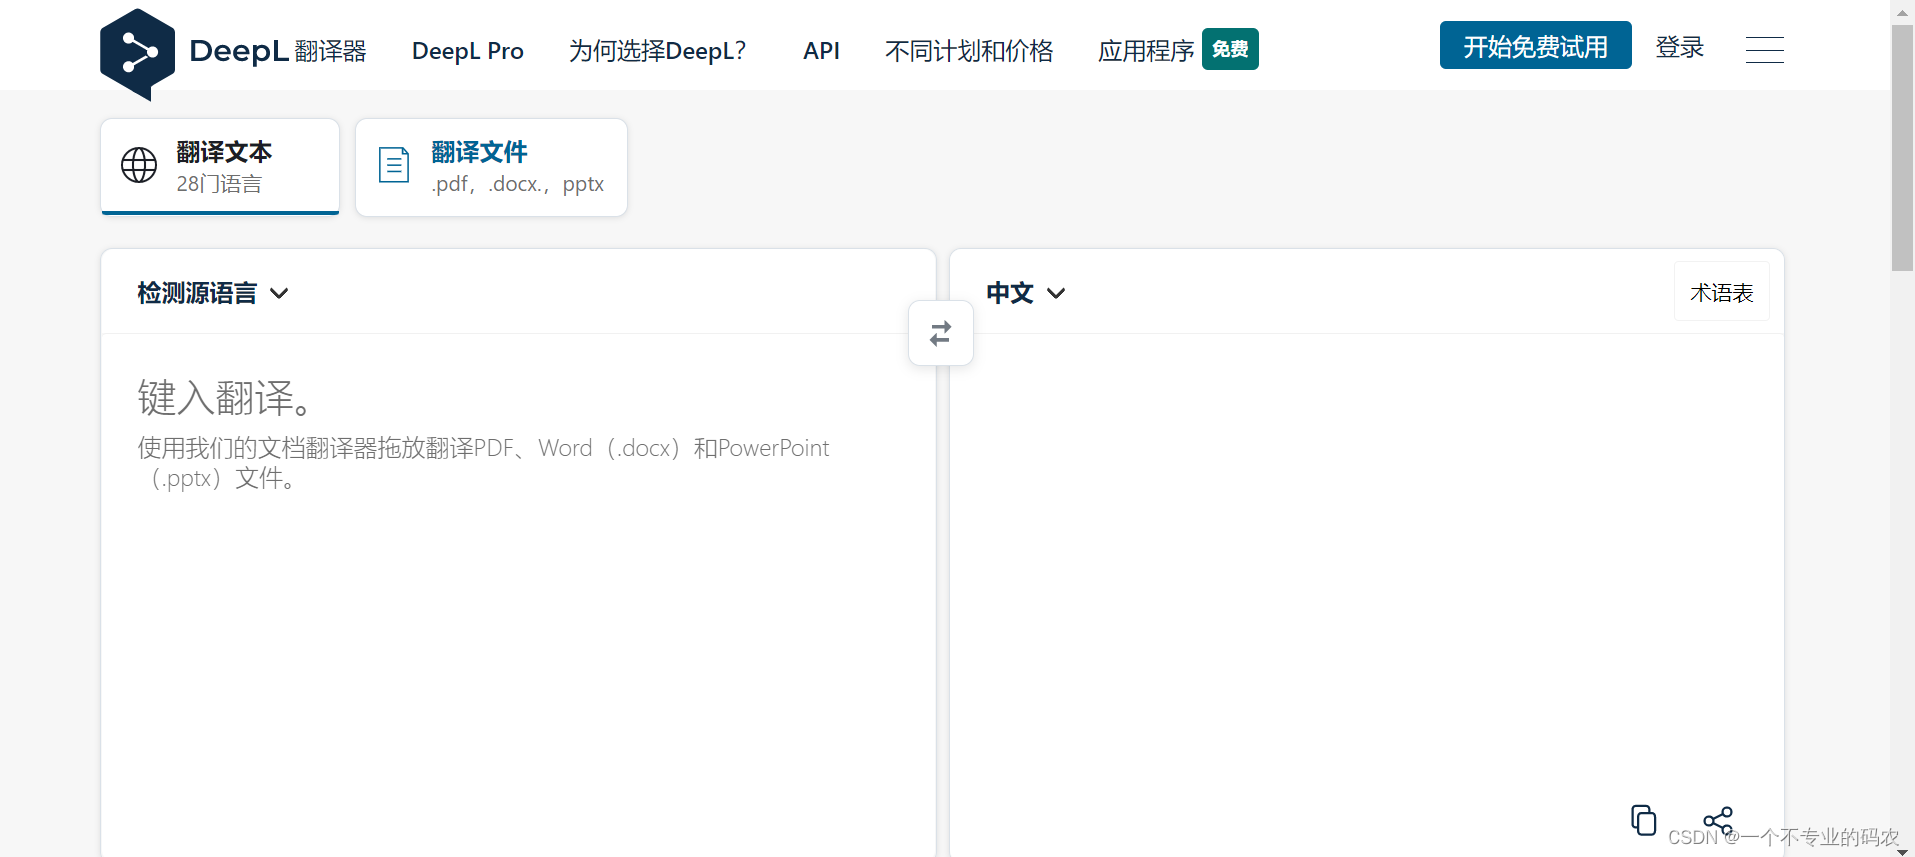
Task: Open the 术语表 glossary button
Action: click(x=1721, y=292)
